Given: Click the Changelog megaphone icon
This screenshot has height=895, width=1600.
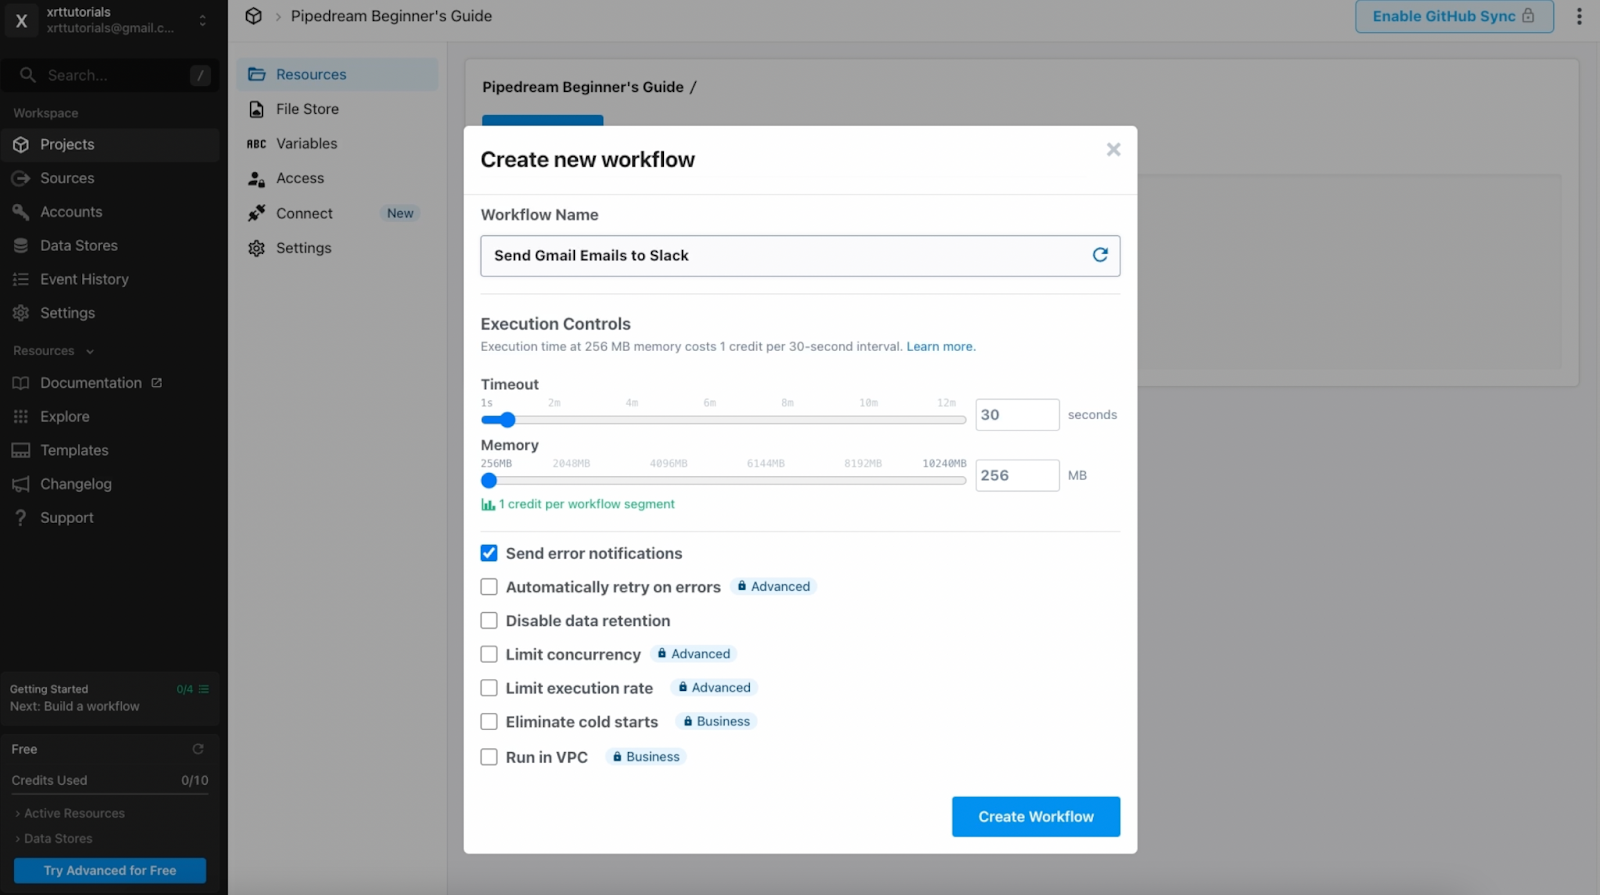Looking at the screenshot, I should pyautogui.click(x=21, y=484).
